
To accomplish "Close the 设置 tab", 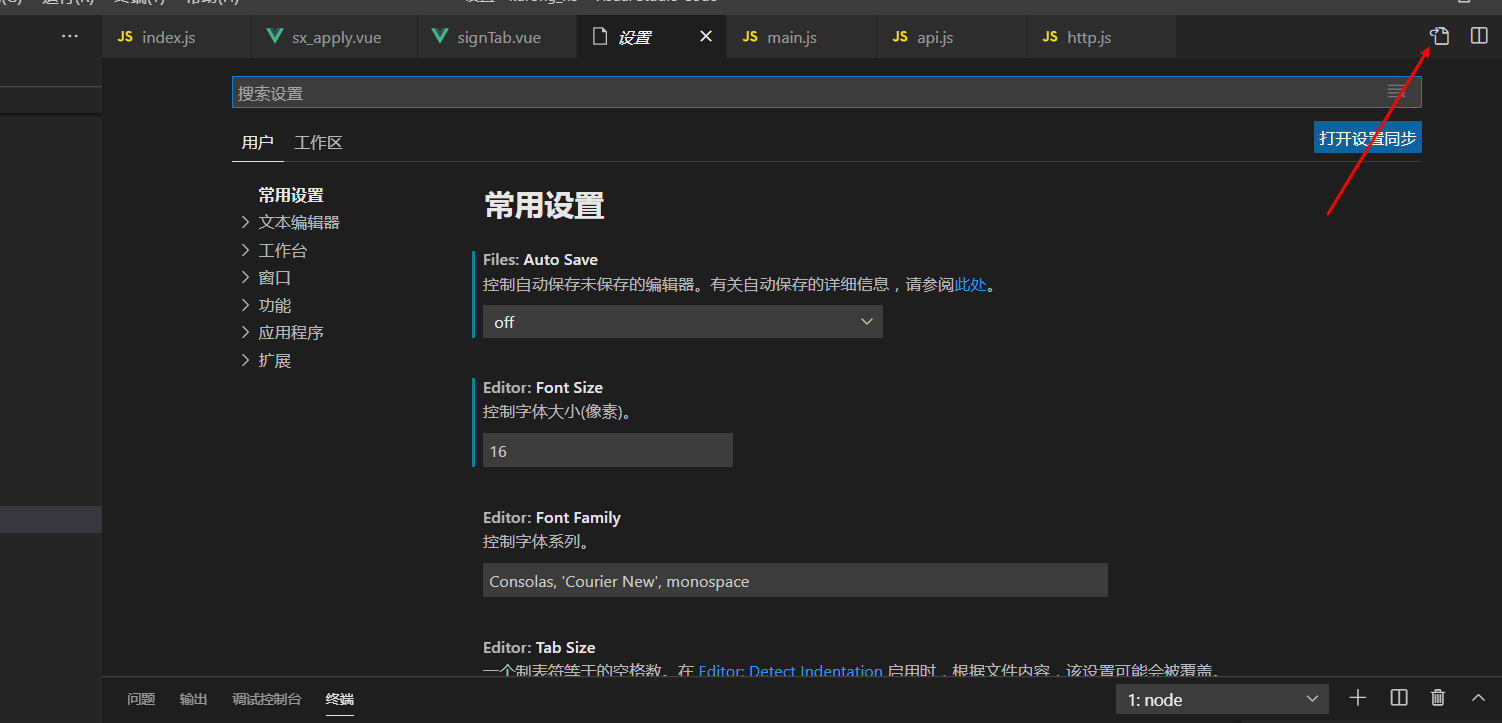I will click(706, 36).
